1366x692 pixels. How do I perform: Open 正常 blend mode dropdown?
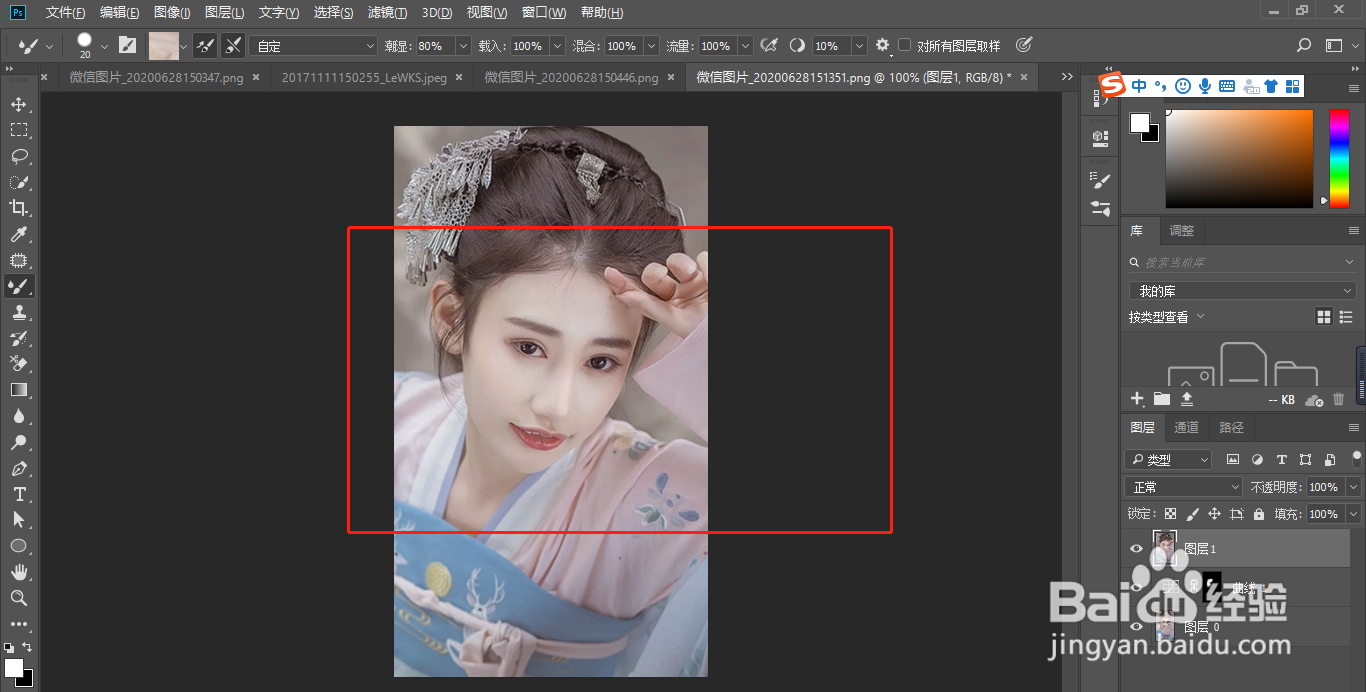click(1183, 487)
